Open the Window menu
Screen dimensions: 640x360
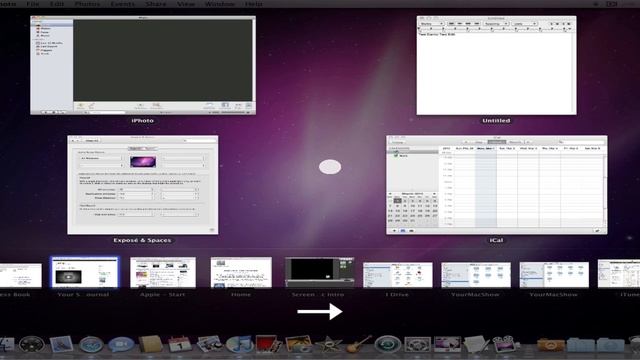click(219, 4)
